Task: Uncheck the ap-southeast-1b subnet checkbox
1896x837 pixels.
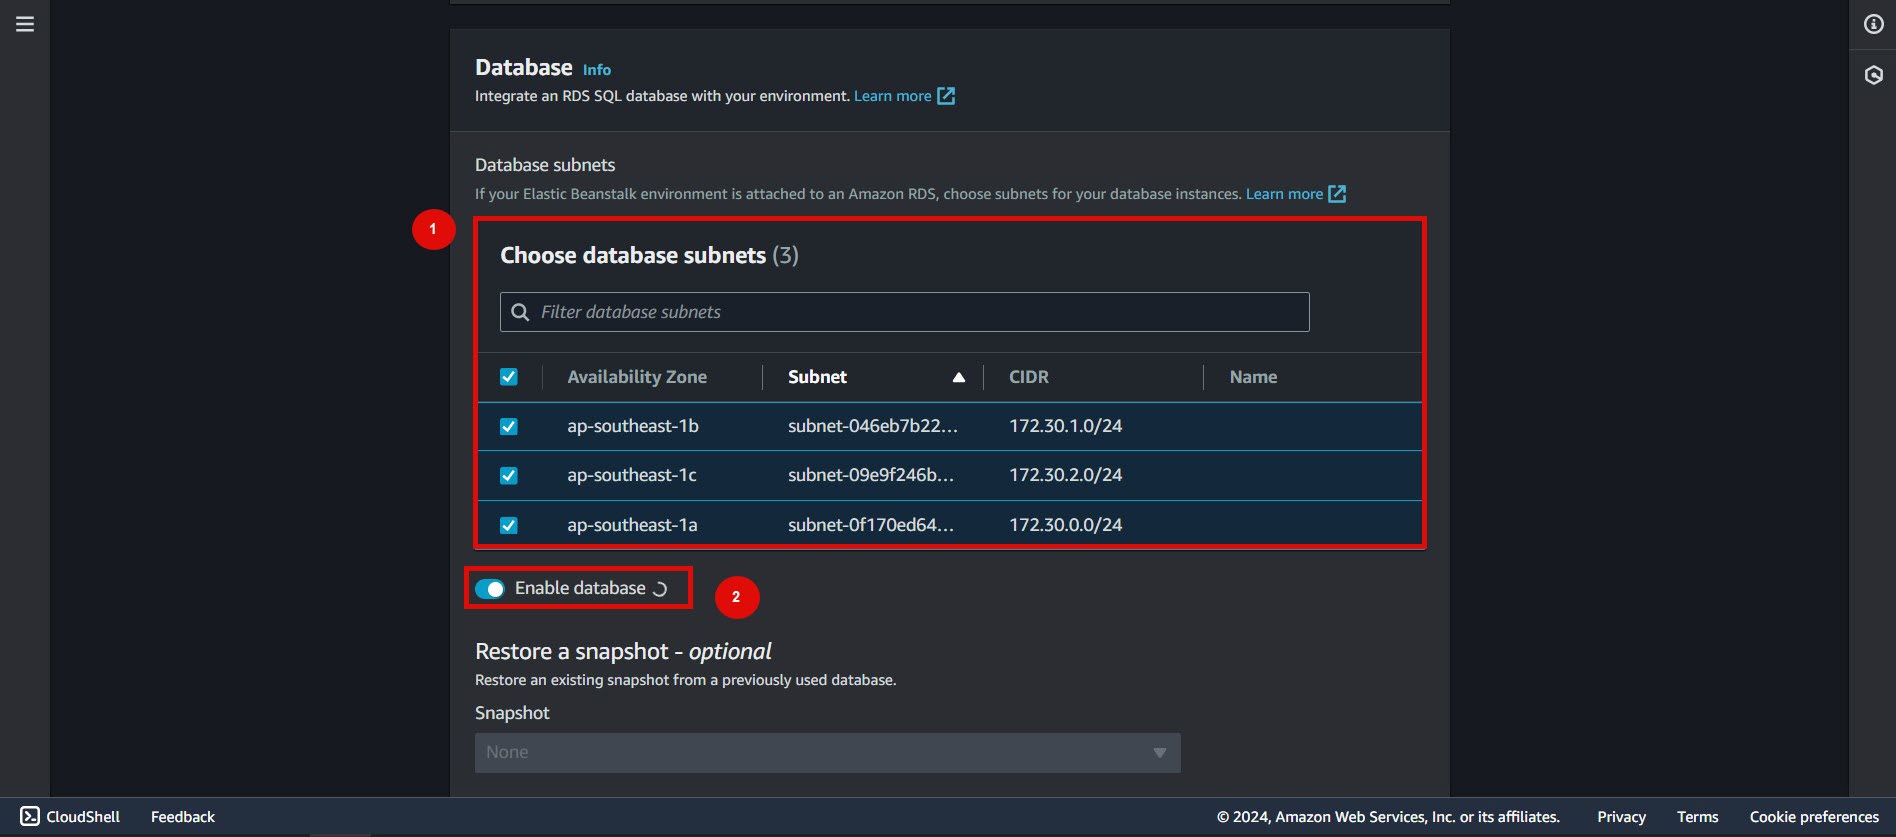Action: click(509, 426)
